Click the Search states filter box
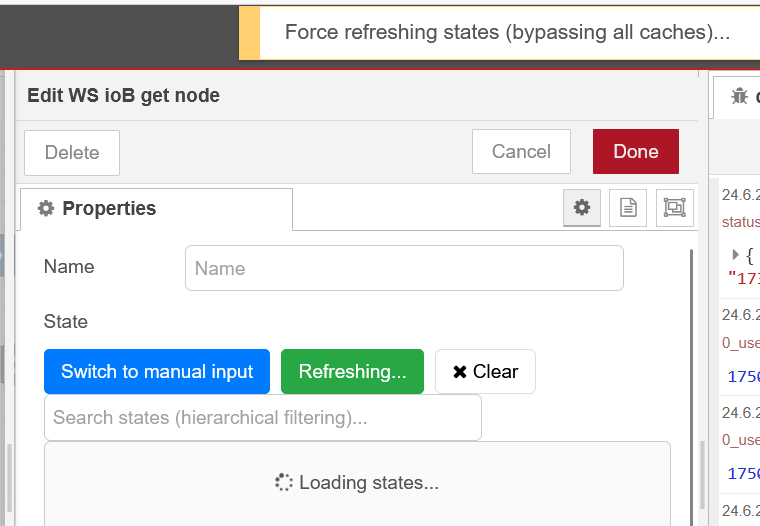This screenshot has width=760, height=526. pos(262,417)
